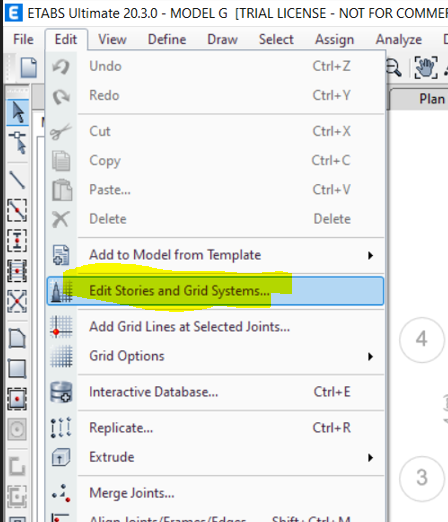Click the Redo arrow icon

tap(61, 96)
